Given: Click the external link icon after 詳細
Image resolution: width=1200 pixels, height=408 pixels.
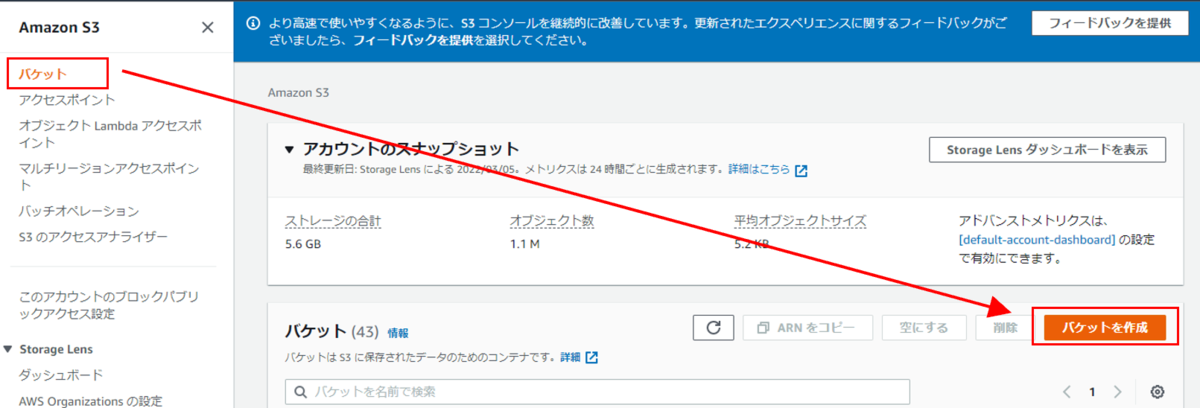Looking at the screenshot, I should tap(592, 357).
